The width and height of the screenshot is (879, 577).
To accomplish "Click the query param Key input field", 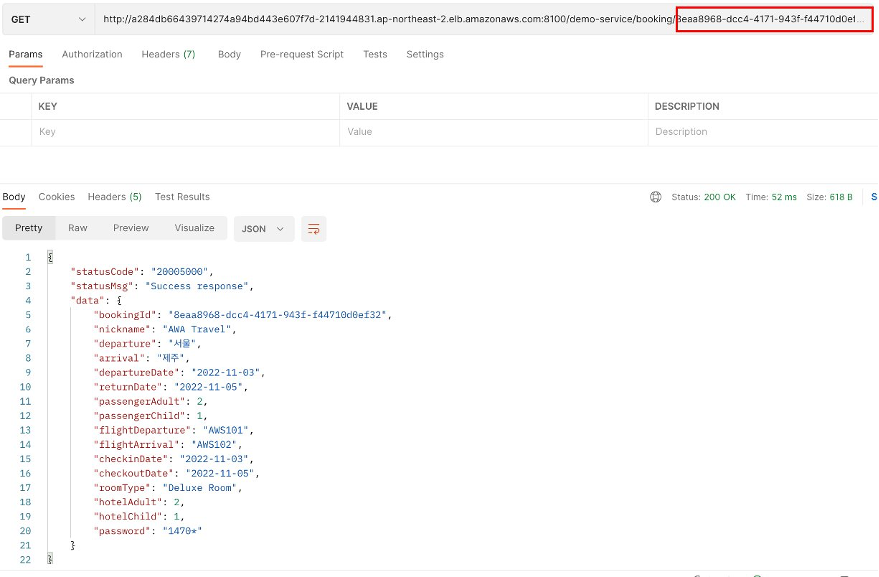I will (x=185, y=132).
